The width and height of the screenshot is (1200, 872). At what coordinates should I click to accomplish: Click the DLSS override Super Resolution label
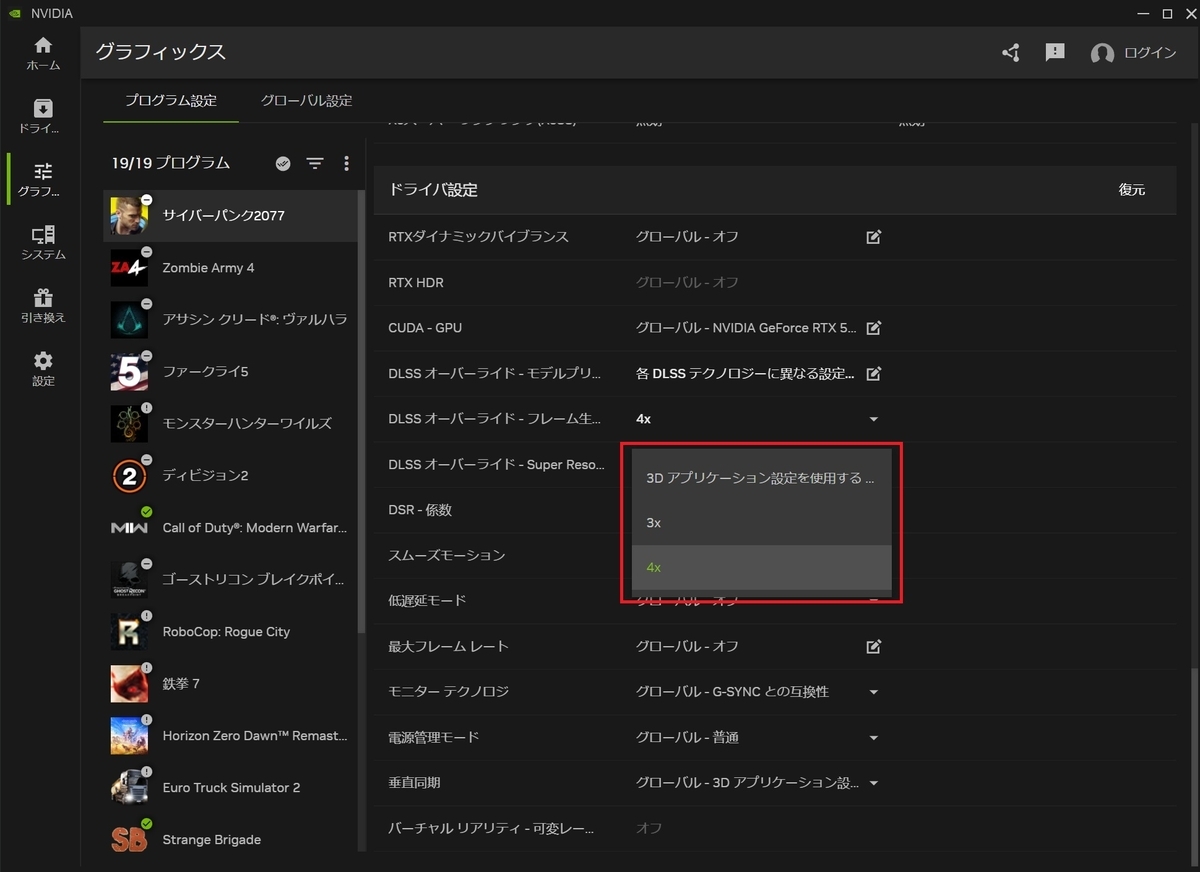tap(497, 465)
